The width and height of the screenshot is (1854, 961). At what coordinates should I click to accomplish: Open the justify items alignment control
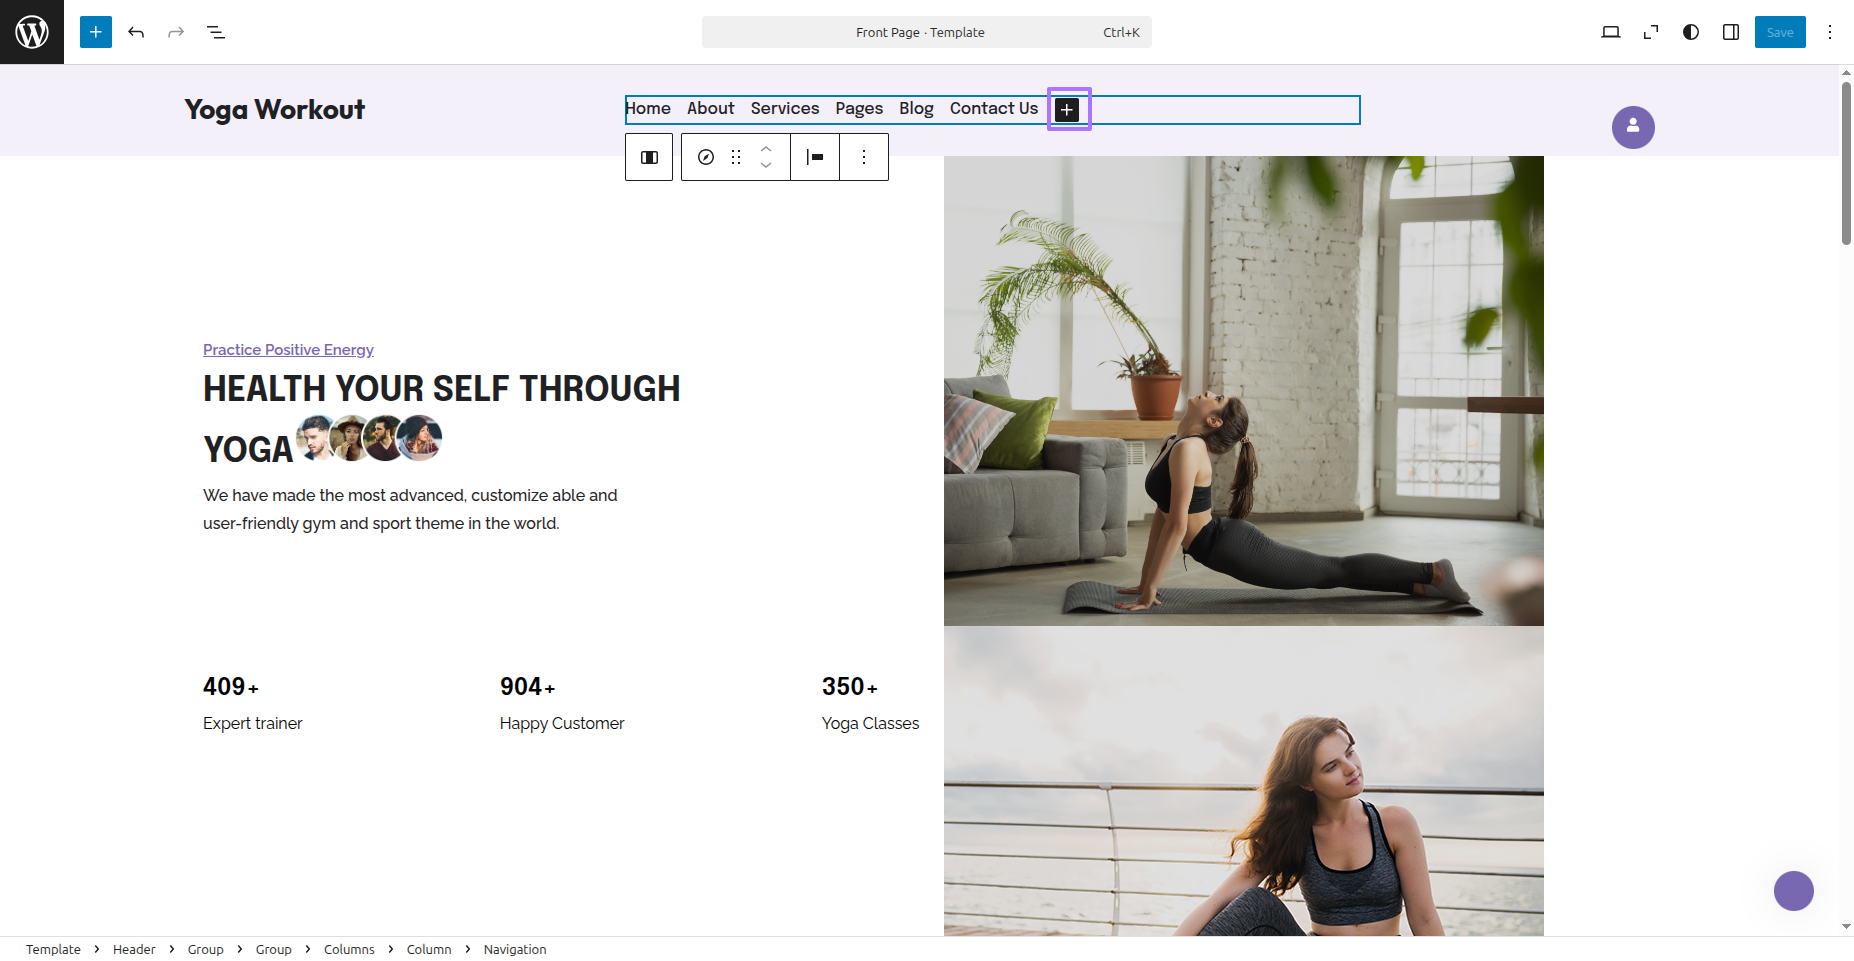[815, 157]
